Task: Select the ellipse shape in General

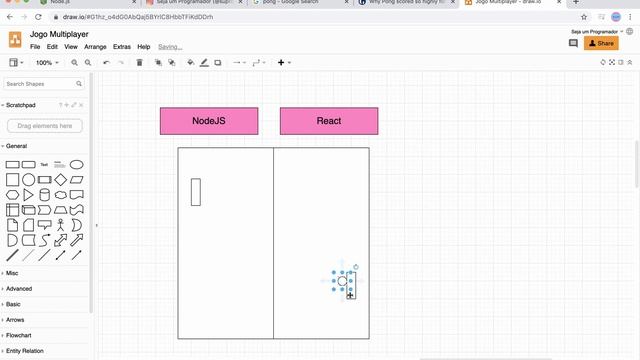Action: (x=76, y=164)
